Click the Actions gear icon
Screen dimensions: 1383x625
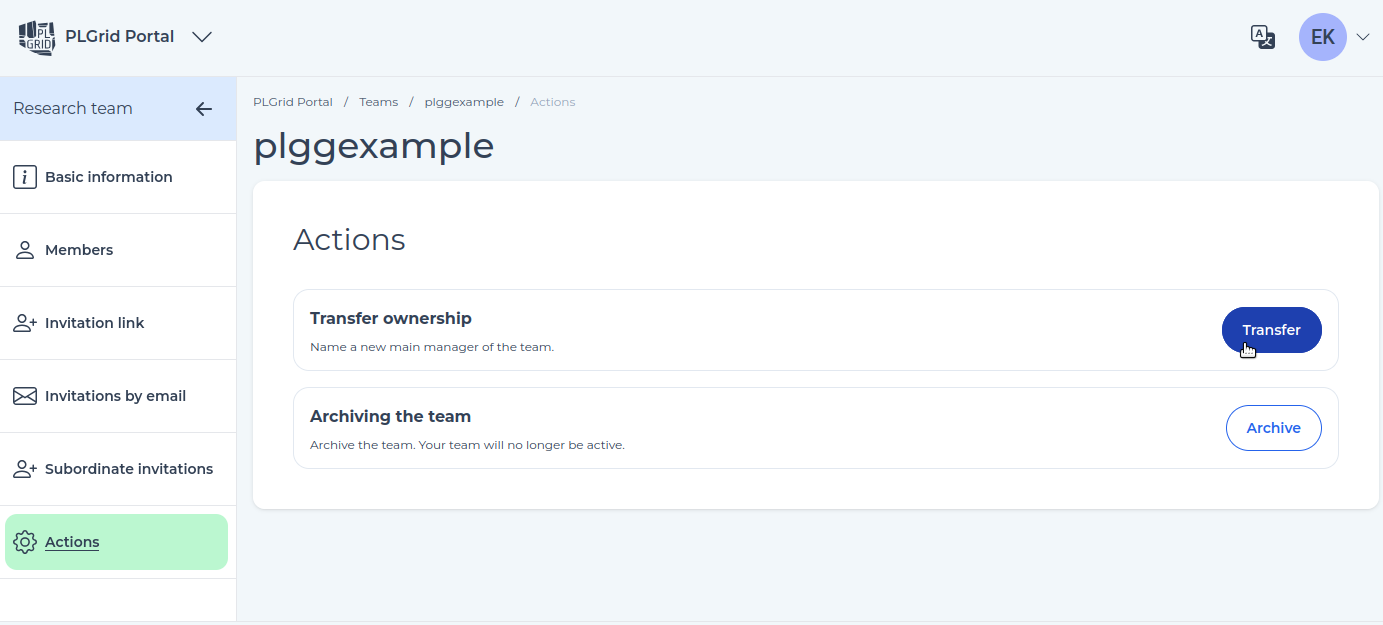click(x=25, y=542)
